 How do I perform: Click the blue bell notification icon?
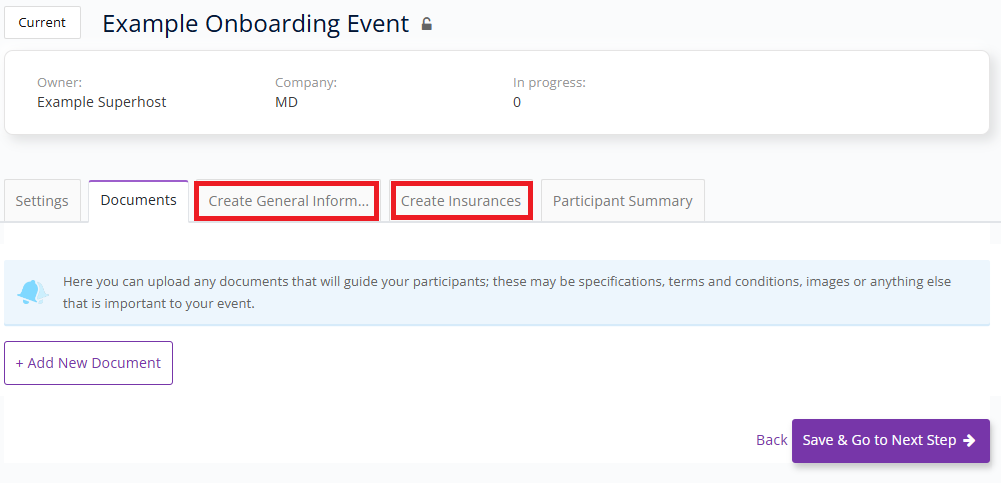(33, 292)
